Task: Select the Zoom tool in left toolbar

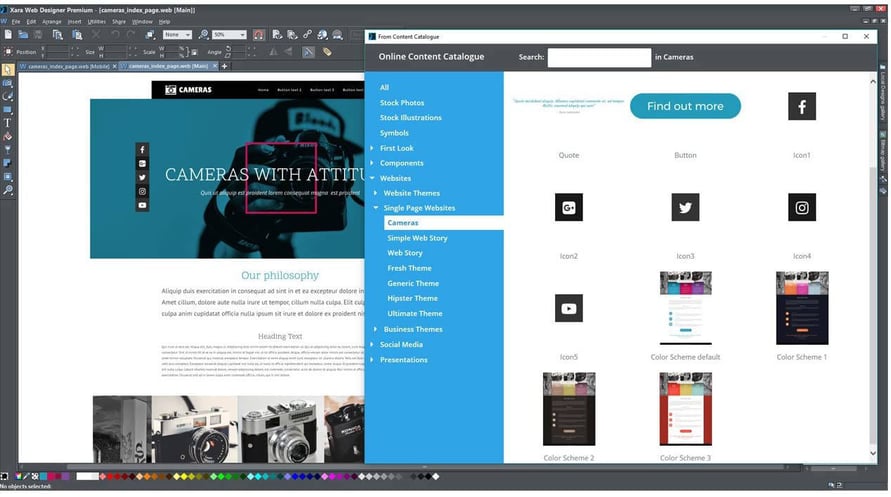Action: coord(7,190)
